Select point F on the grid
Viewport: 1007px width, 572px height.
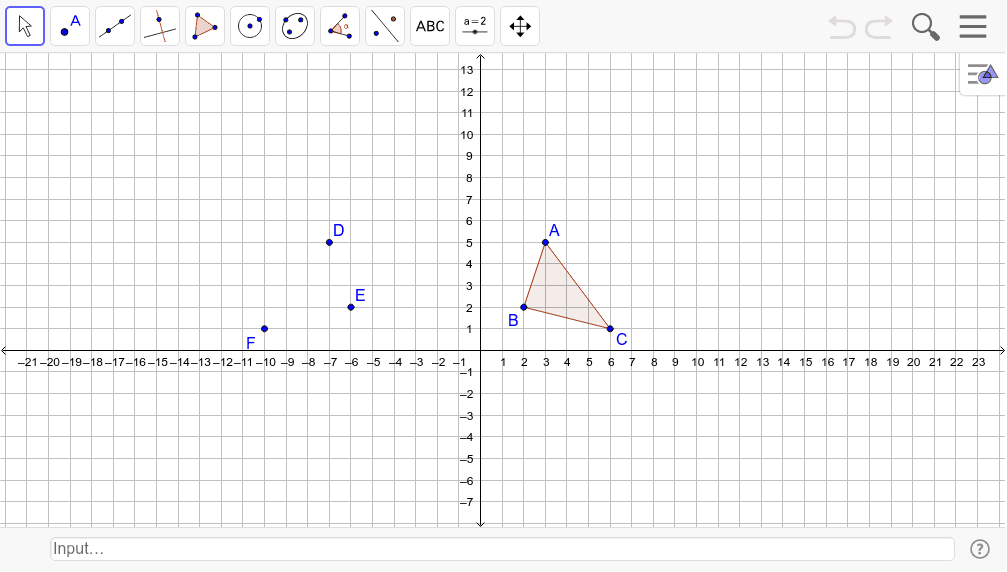pyautogui.click(x=265, y=329)
